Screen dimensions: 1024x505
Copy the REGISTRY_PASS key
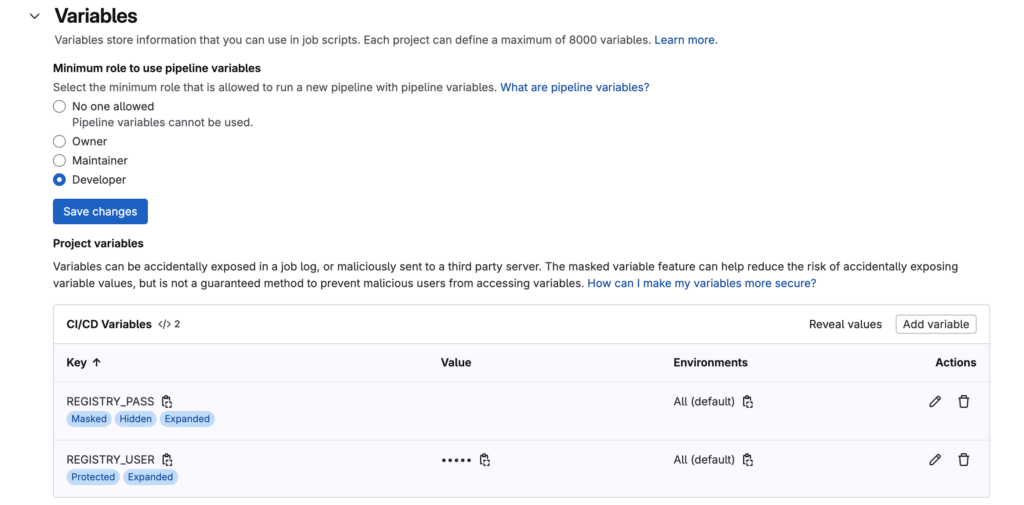tap(167, 402)
